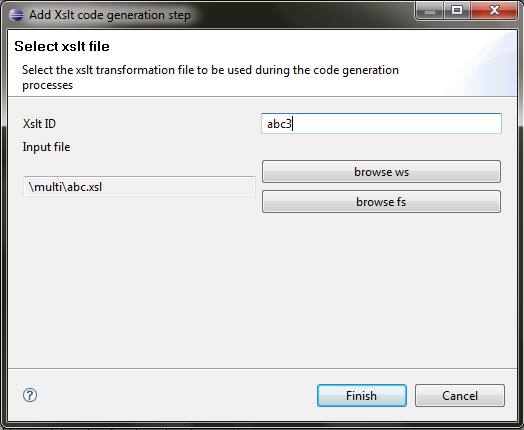The width and height of the screenshot is (524, 430).
Task: Click the input file path \multi\abc.xsl field
Action: (139, 187)
